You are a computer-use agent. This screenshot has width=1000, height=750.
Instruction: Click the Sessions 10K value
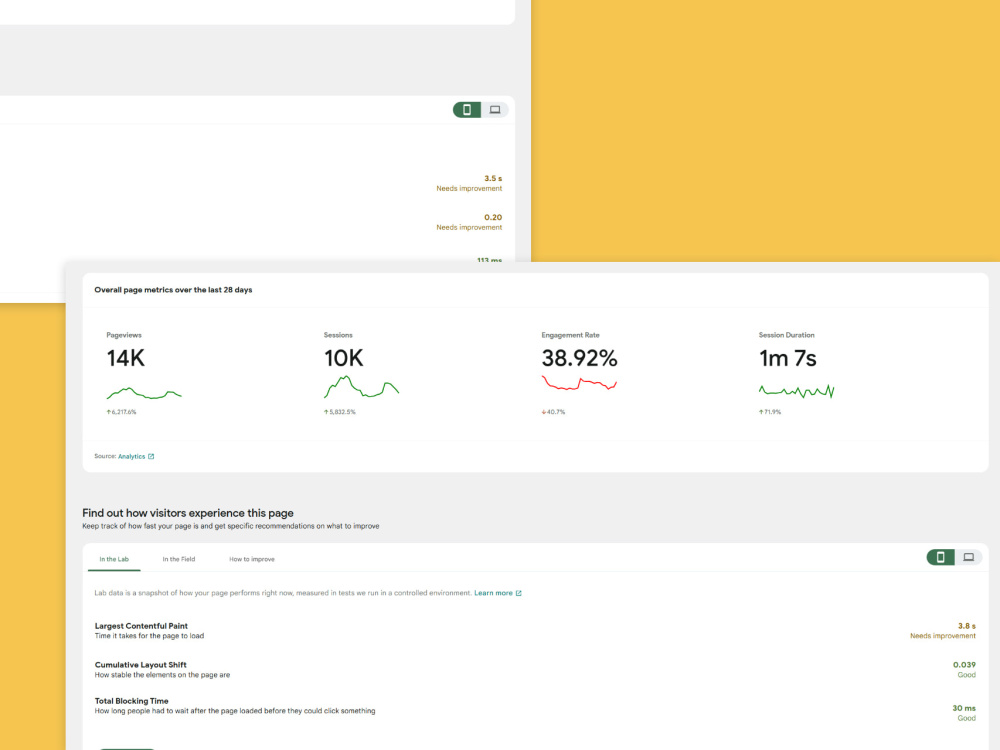click(x=344, y=358)
